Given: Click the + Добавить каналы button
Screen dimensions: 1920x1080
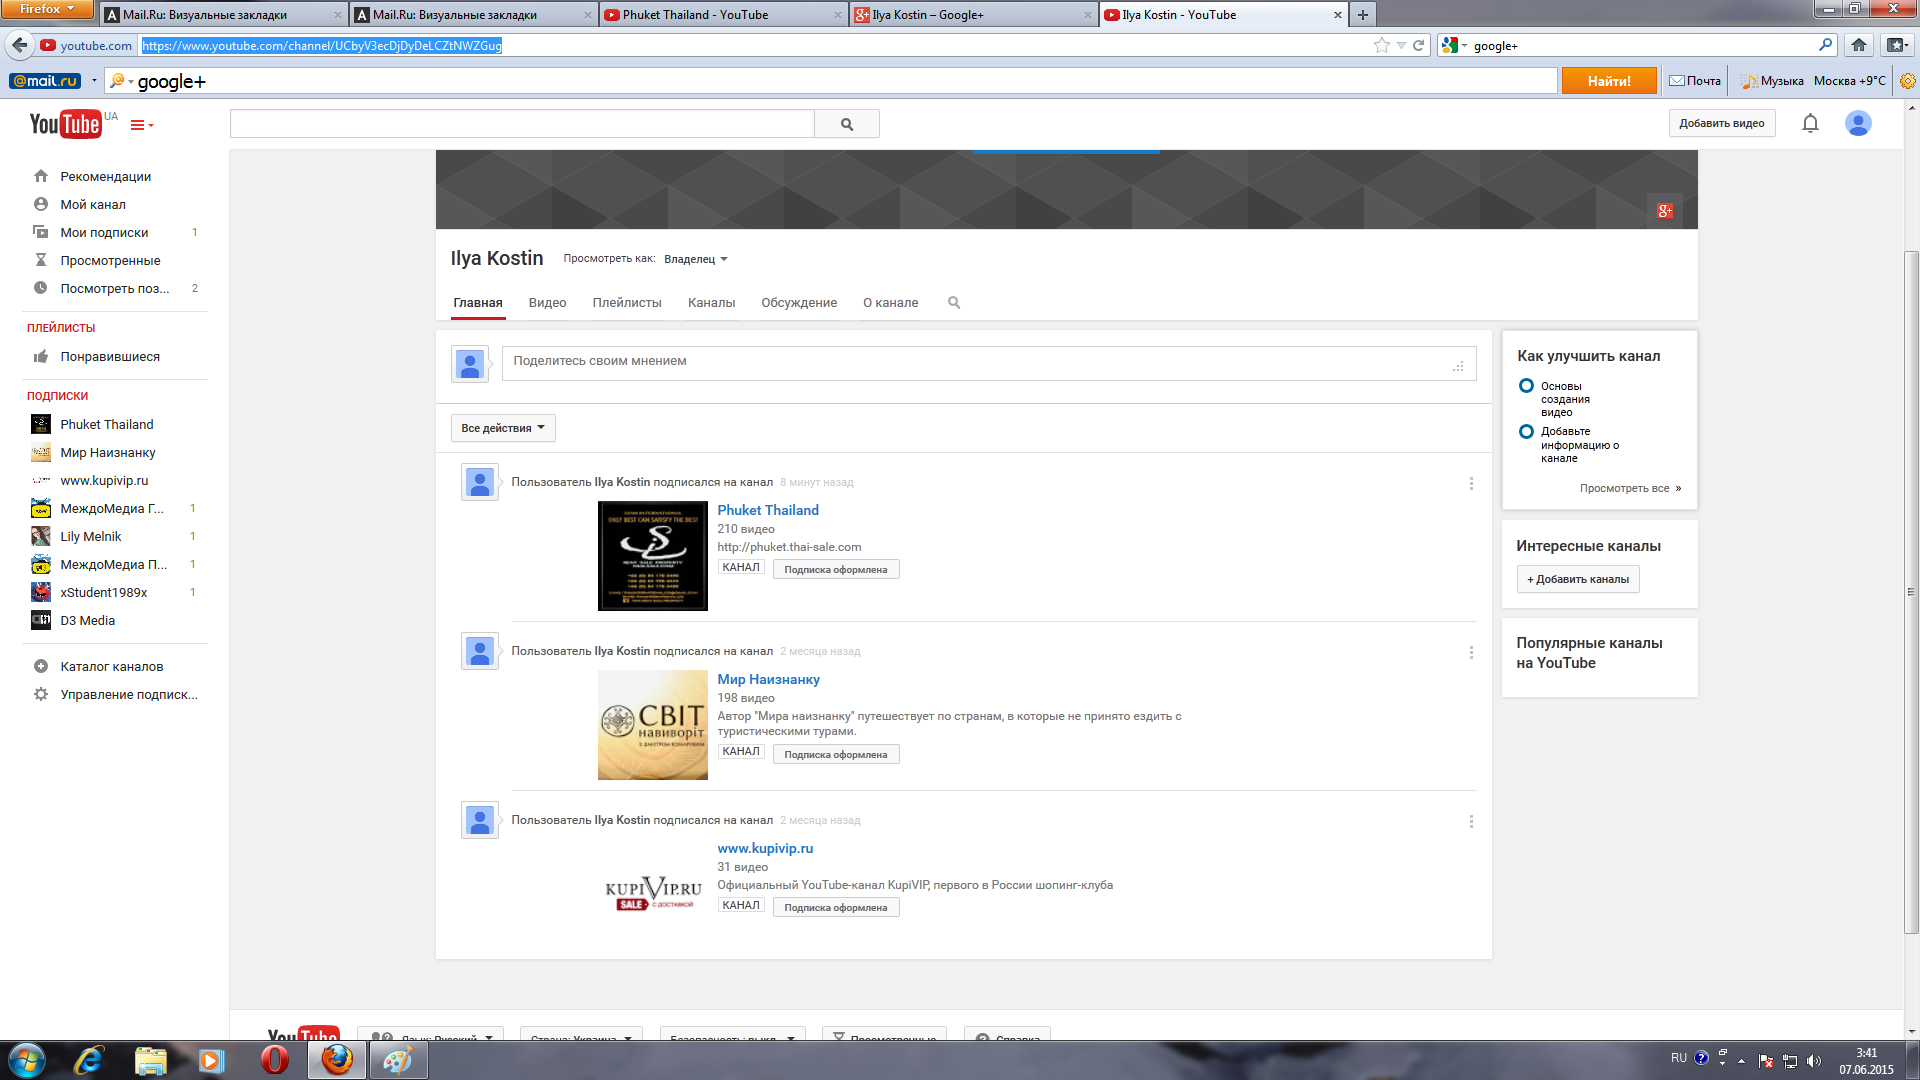Looking at the screenshot, I should pyautogui.click(x=1577, y=579).
